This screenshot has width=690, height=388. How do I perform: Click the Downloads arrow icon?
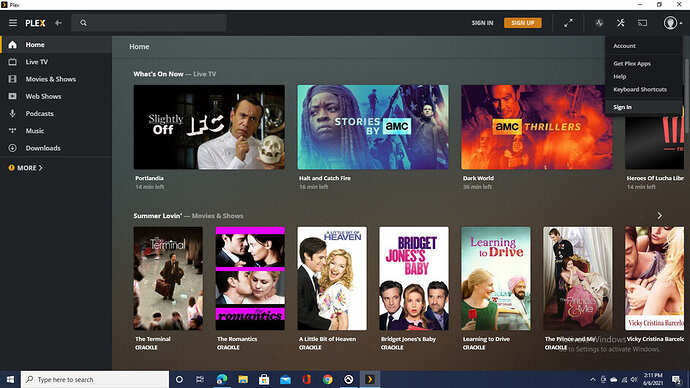pos(12,148)
